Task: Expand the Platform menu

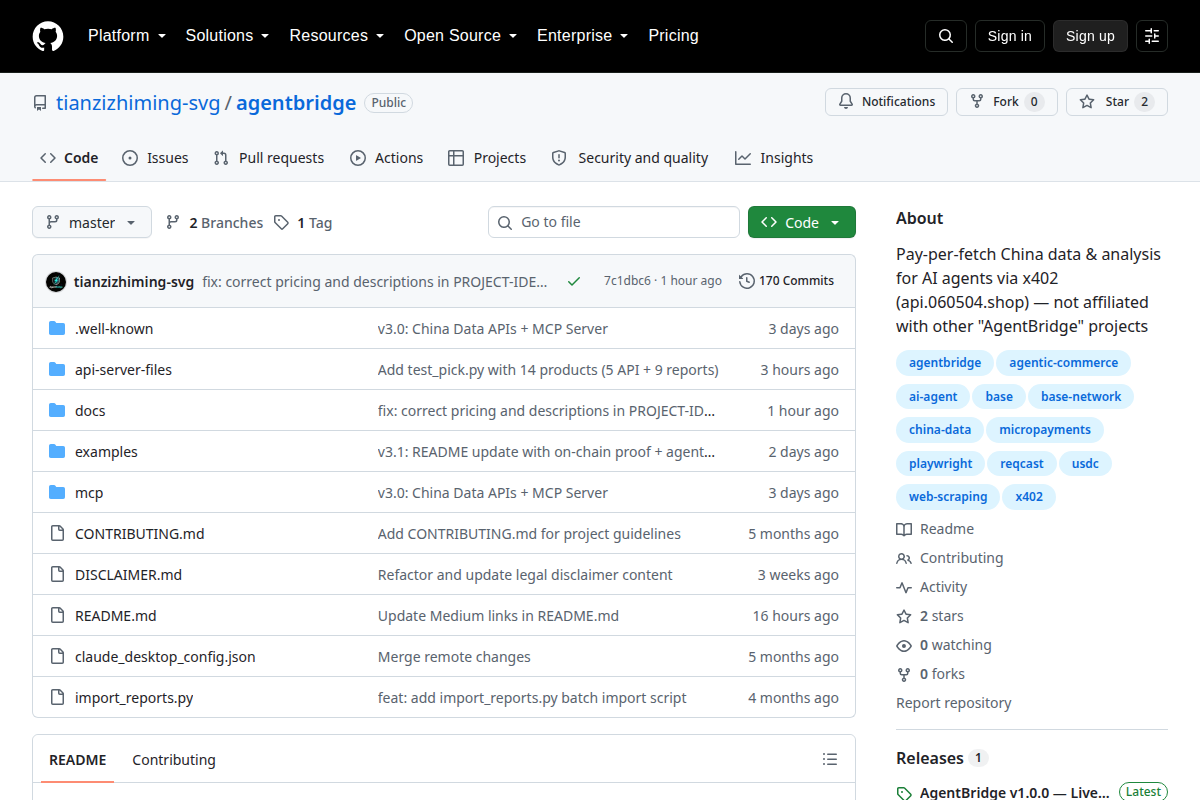Action: click(127, 36)
